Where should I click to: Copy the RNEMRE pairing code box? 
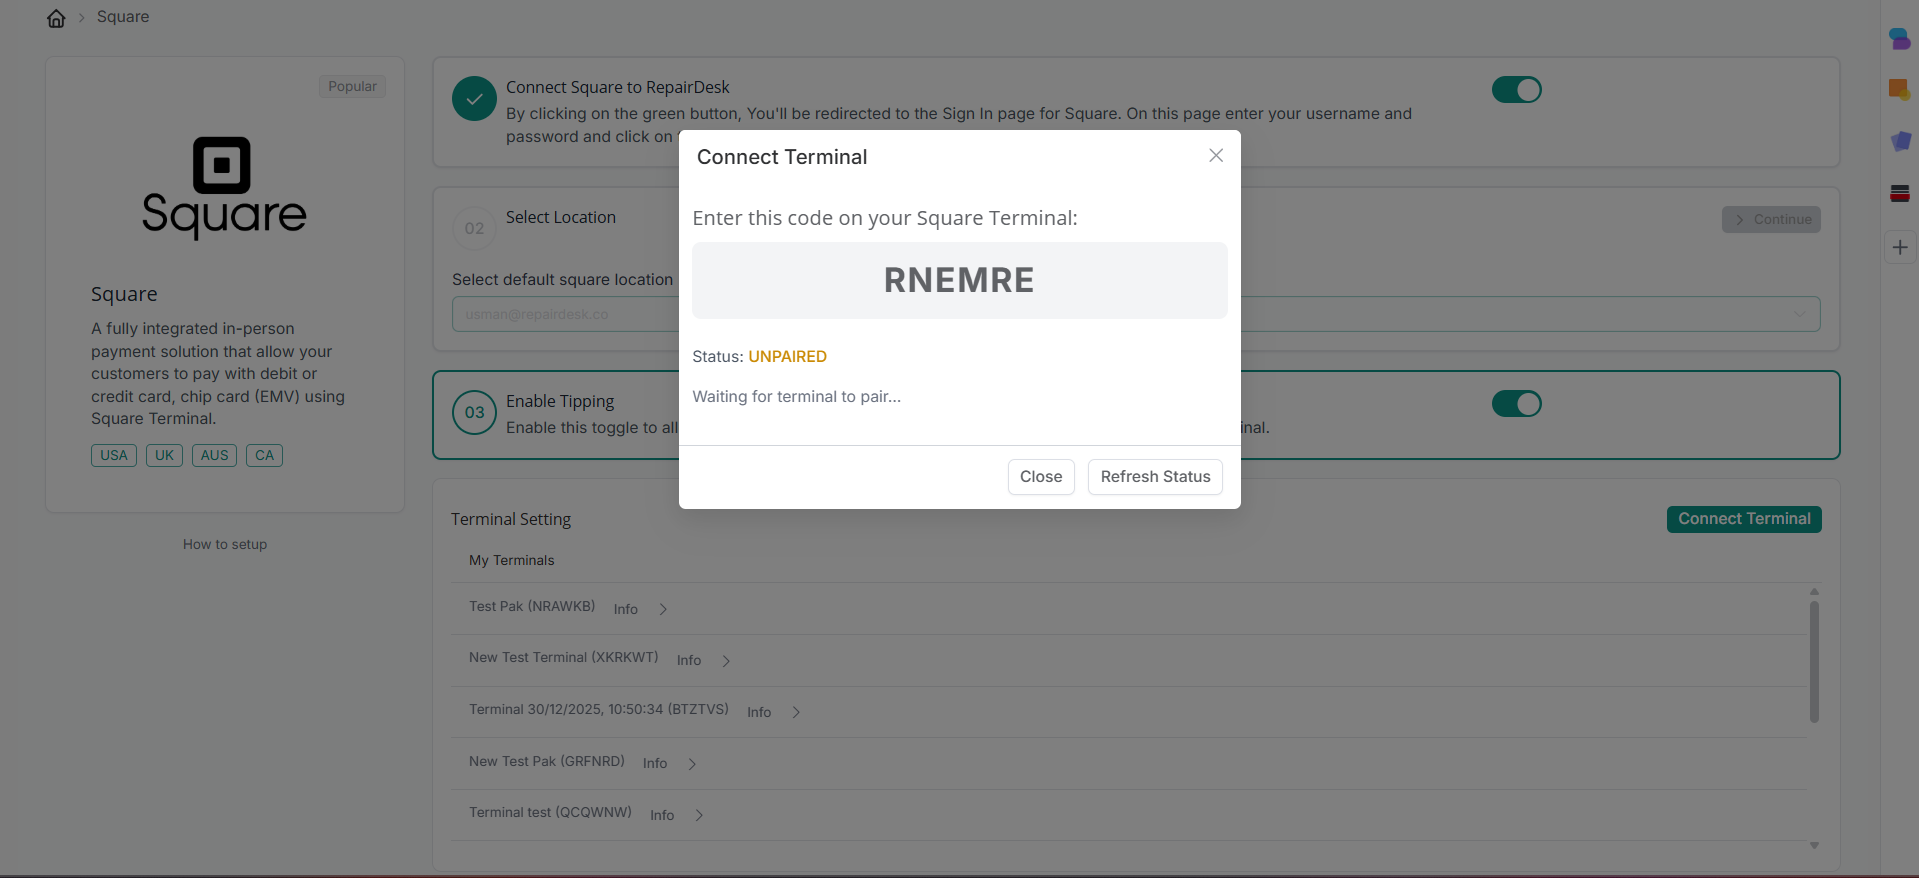coord(959,280)
